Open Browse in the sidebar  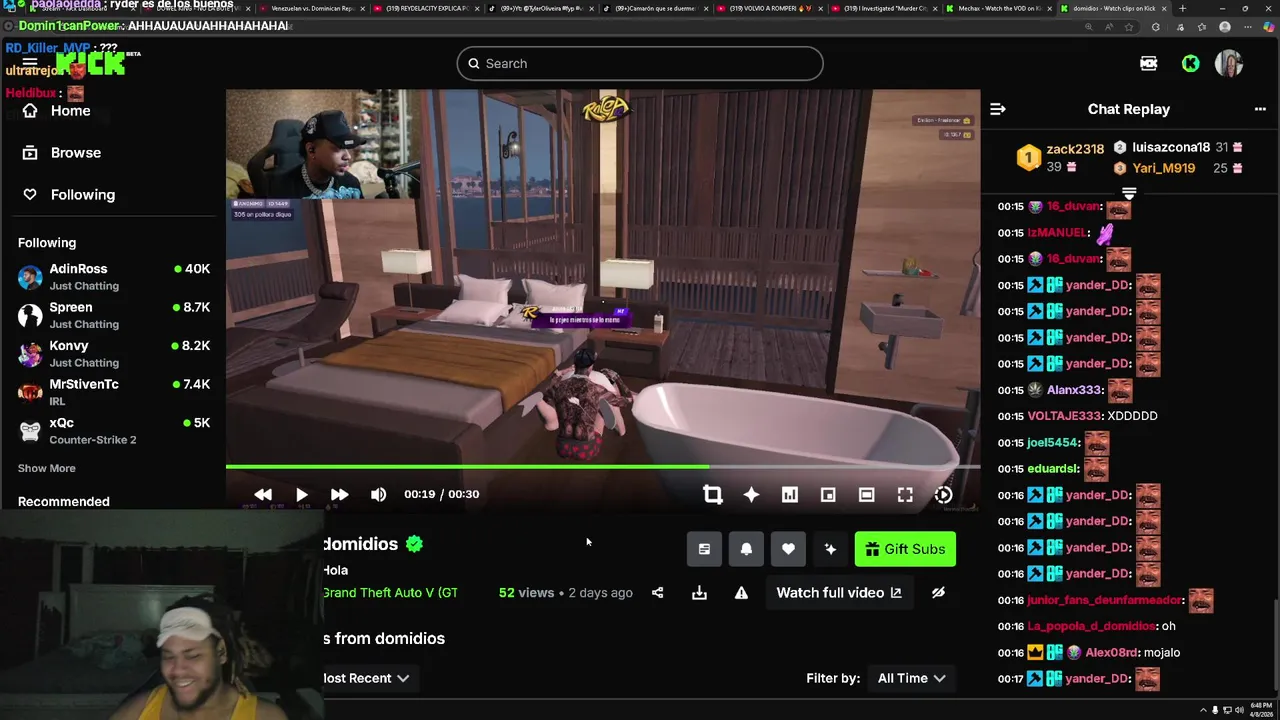click(x=62, y=153)
